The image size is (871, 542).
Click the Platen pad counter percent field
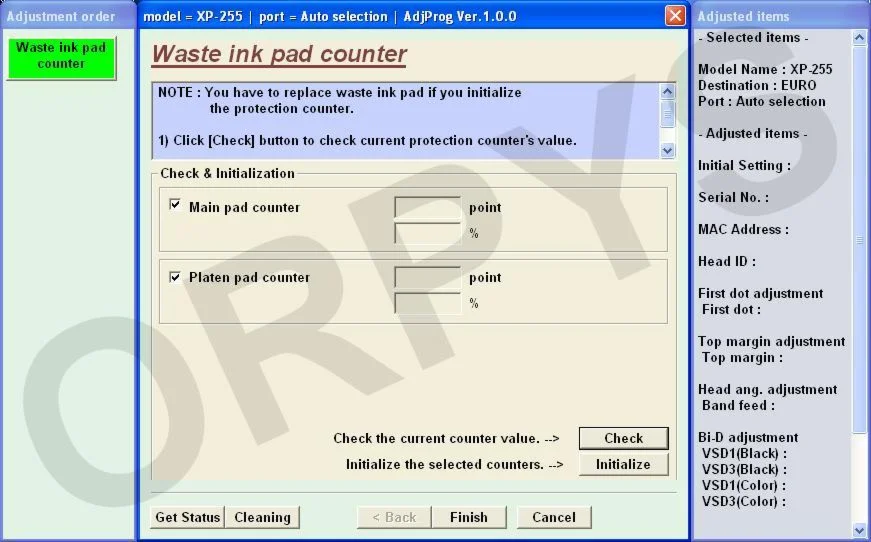(x=427, y=303)
